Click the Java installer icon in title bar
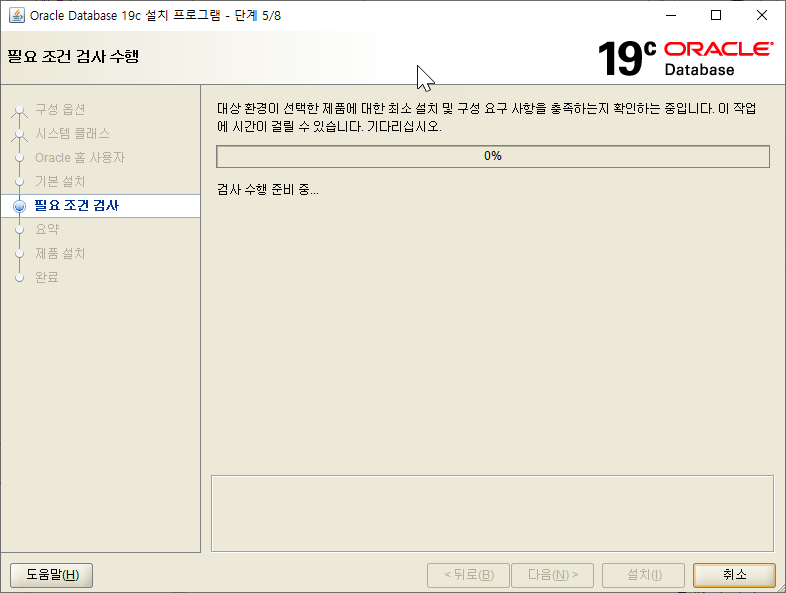Screen dimensions: 786x593 click(x=17, y=15)
